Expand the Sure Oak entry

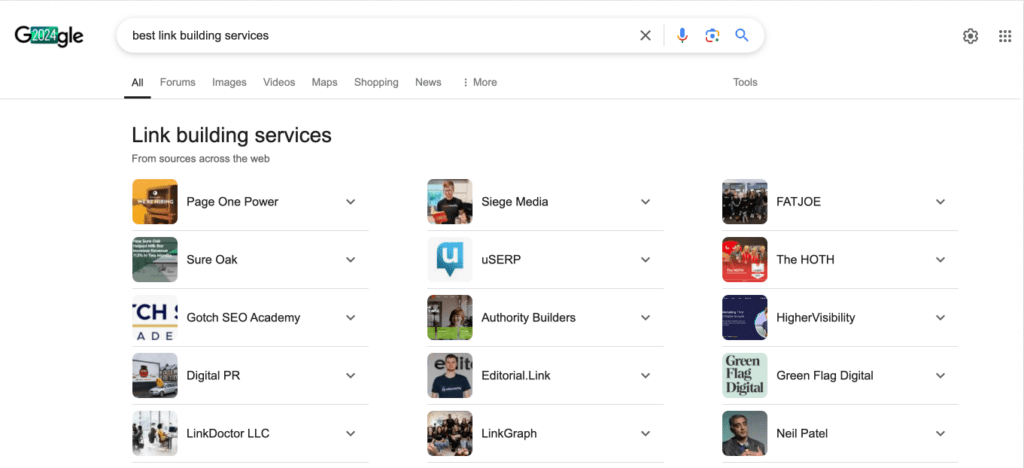351,260
